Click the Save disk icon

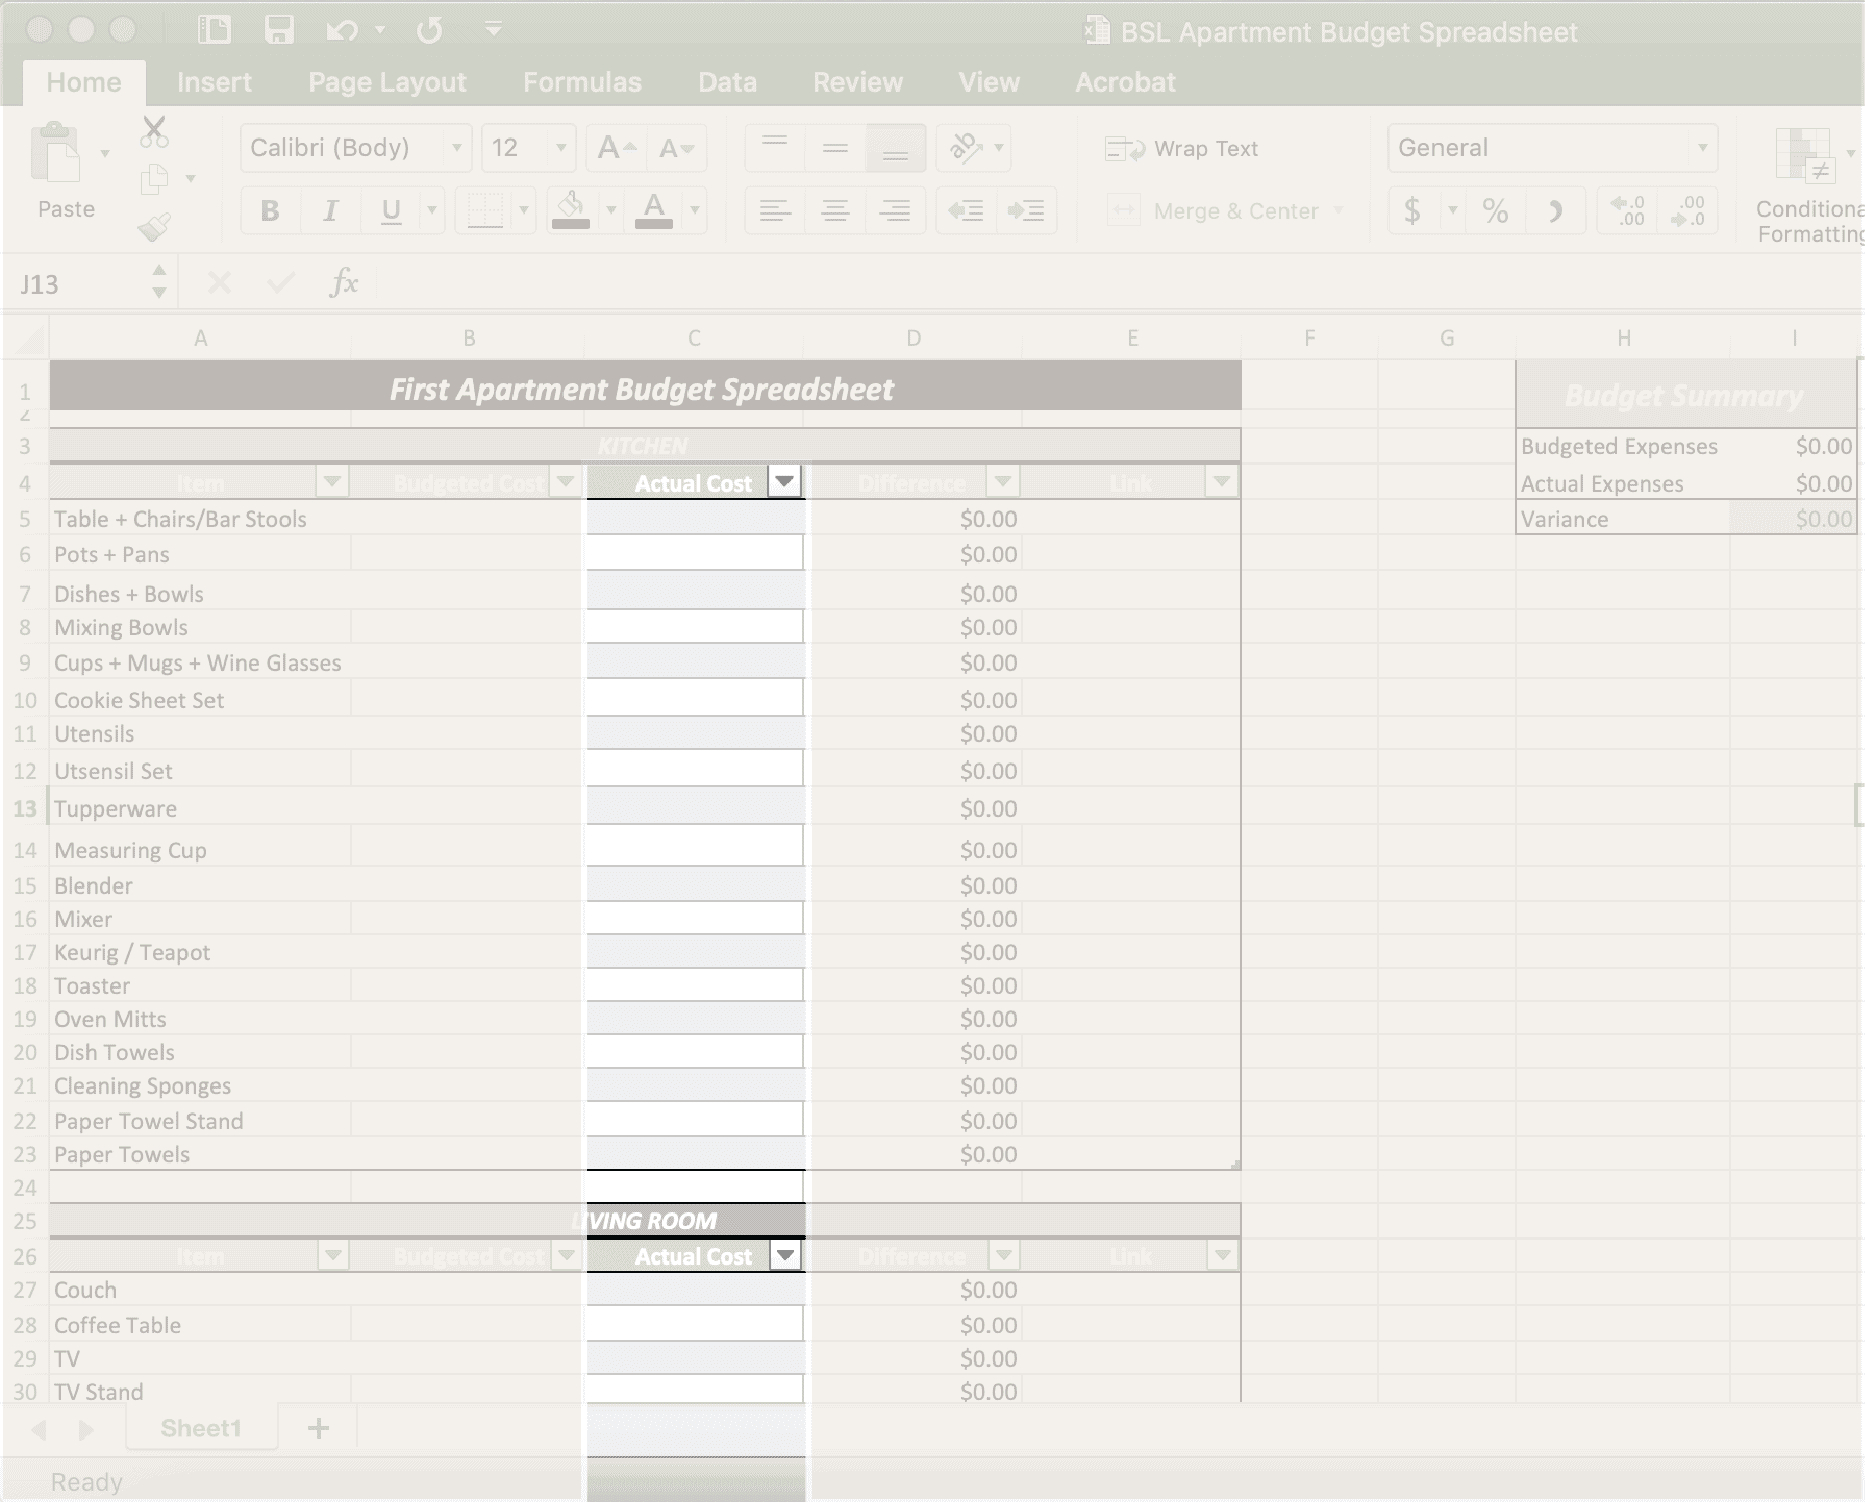[x=279, y=30]
